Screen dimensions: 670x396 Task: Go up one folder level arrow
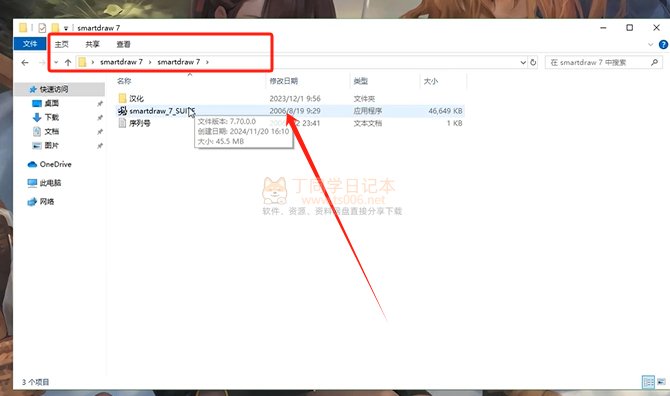[68, 62]
